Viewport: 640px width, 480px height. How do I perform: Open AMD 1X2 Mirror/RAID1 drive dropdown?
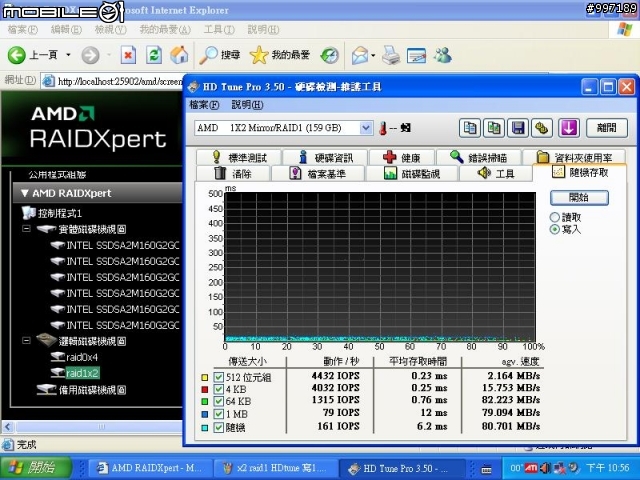(x=366, y=128)
